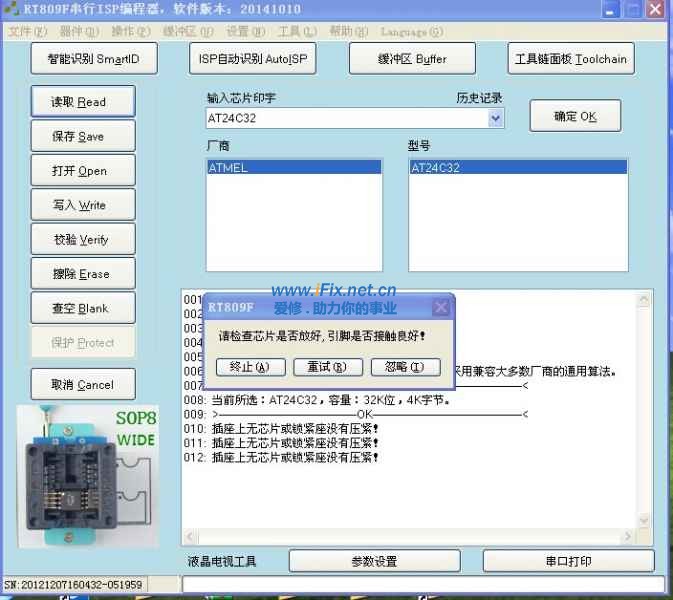
Task: Open the 文件 menu
Action: point(28,31)
